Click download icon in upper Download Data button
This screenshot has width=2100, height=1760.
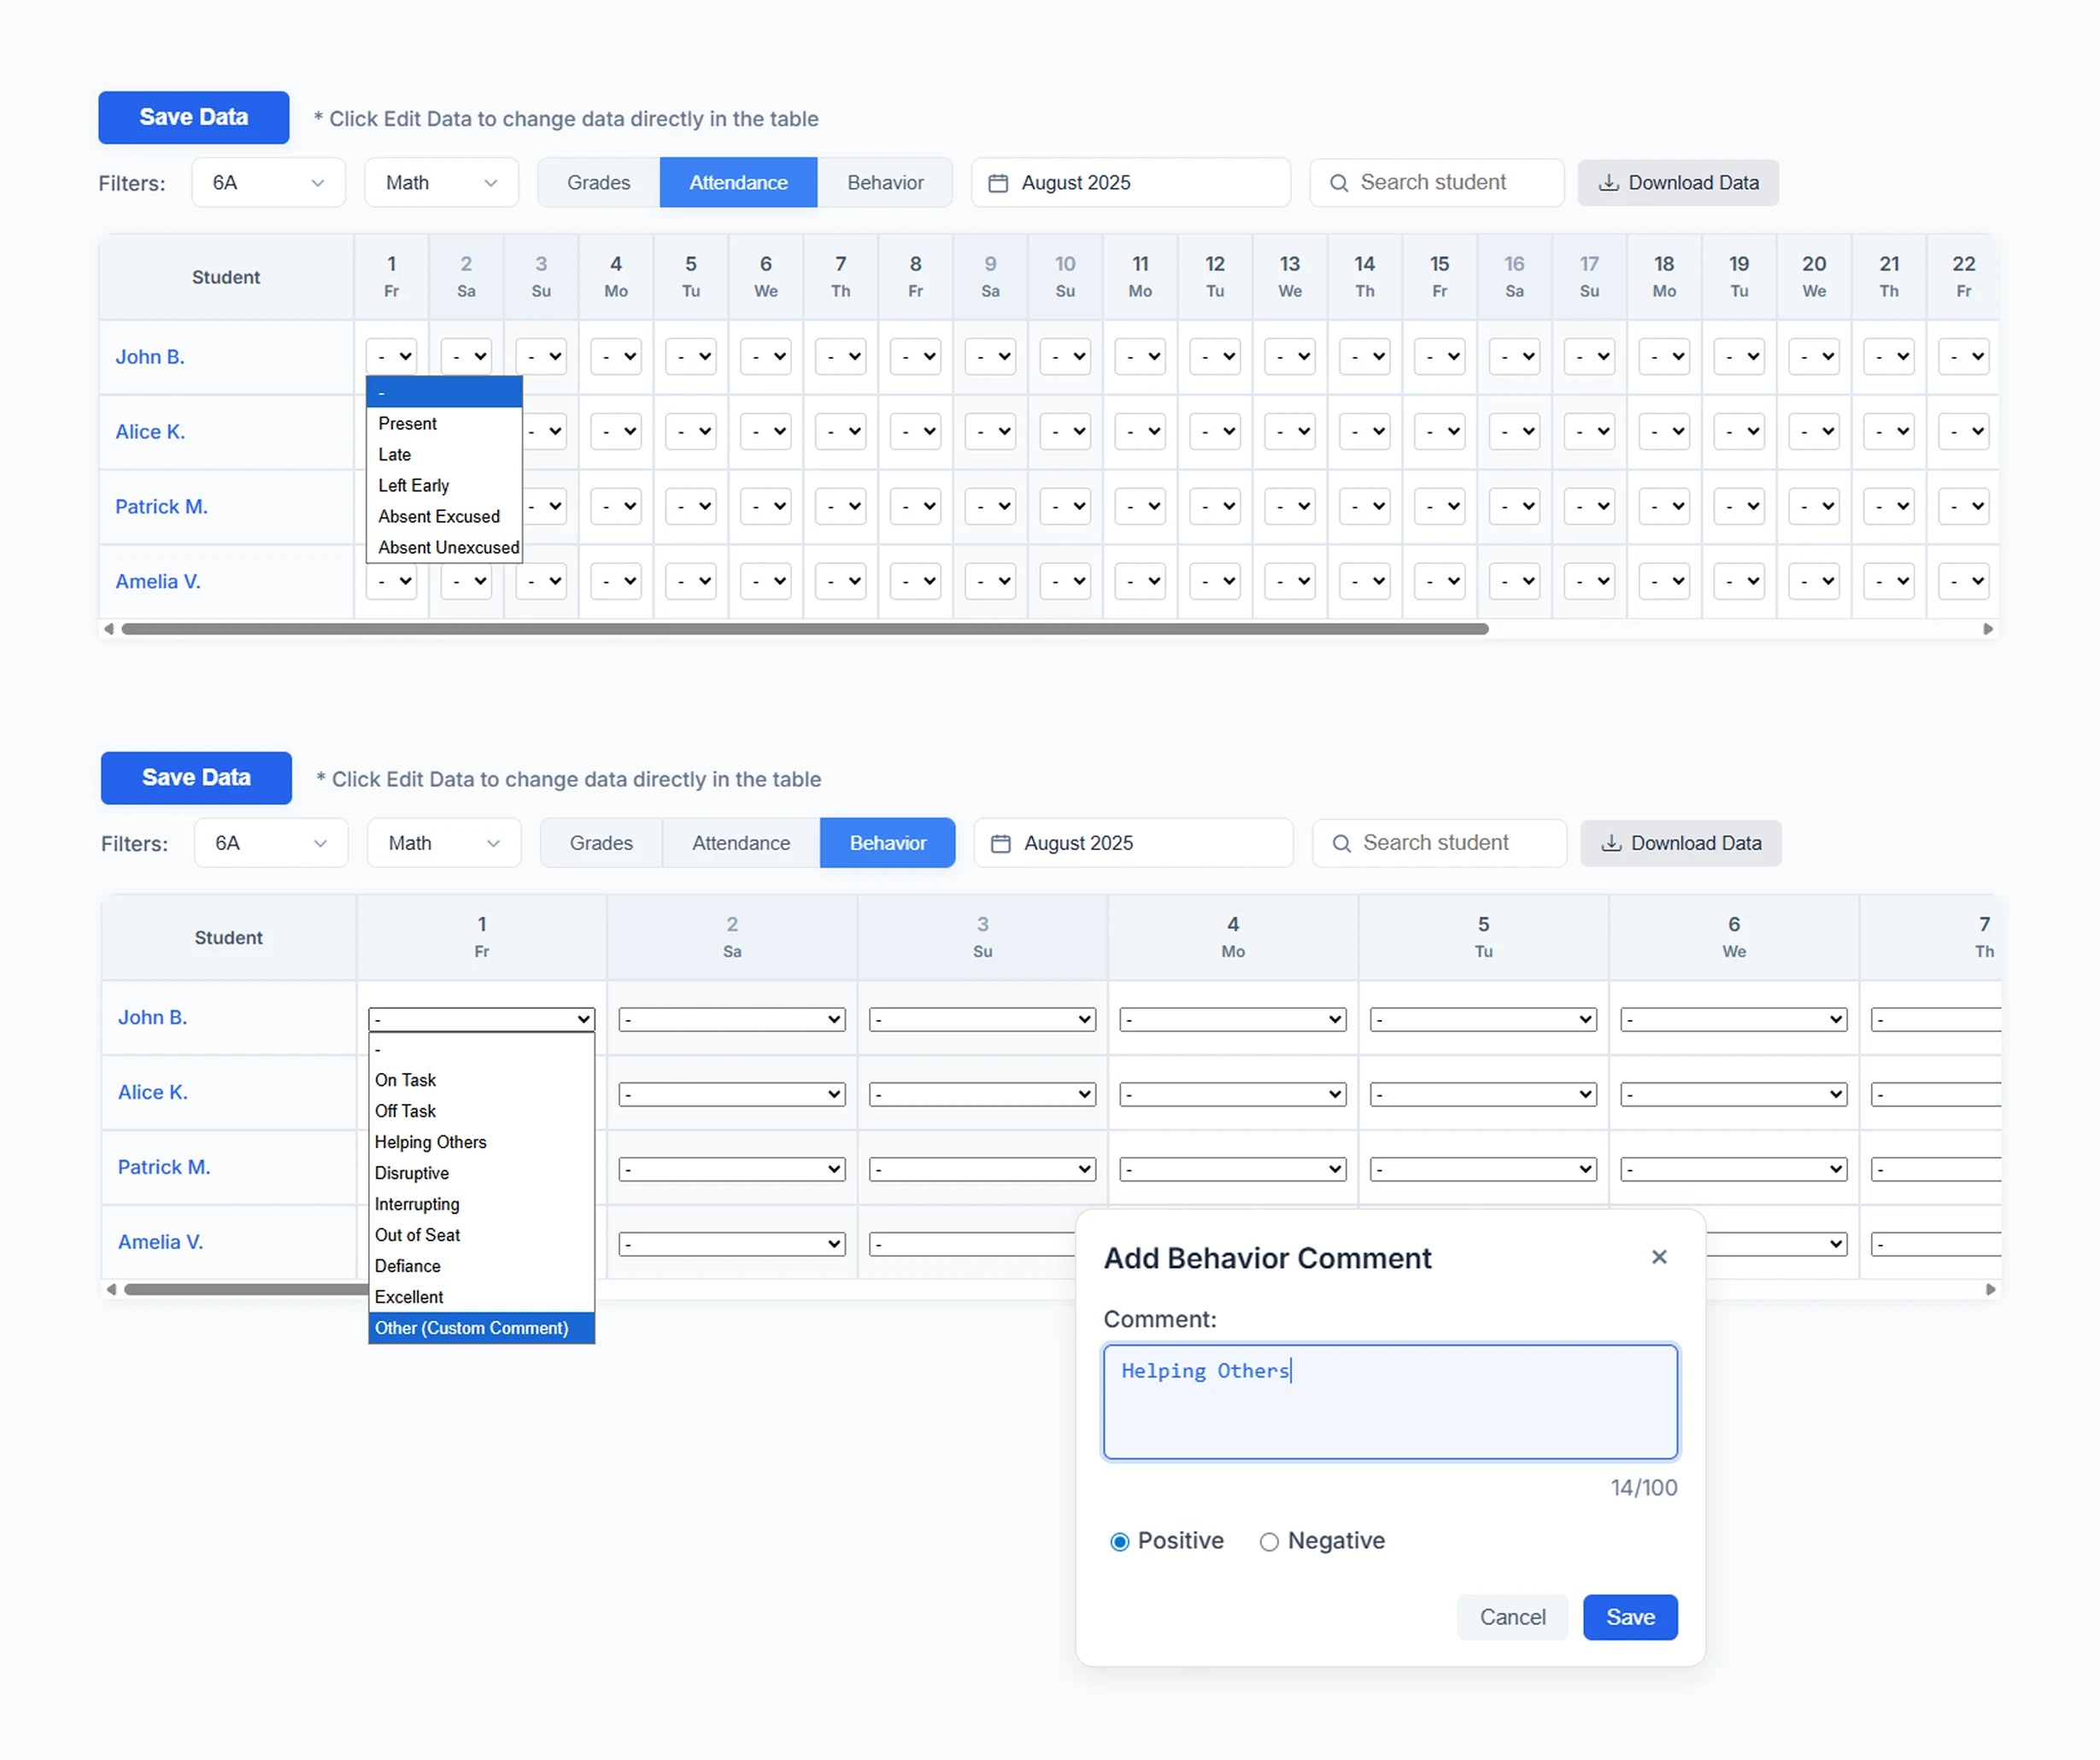point(1608,183)
